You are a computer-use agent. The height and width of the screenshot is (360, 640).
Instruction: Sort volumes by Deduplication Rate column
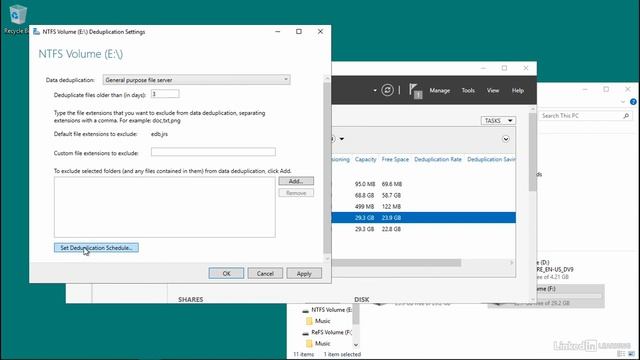click(x=438, y=160)
